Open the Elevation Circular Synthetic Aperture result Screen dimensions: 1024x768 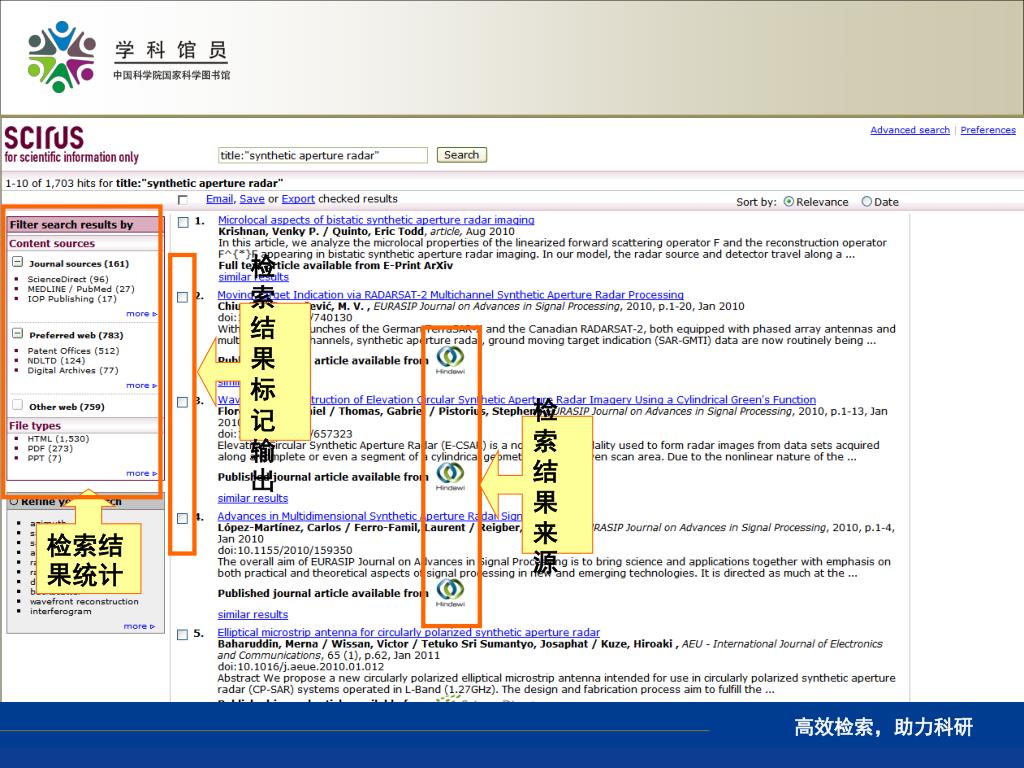(517, 400)
